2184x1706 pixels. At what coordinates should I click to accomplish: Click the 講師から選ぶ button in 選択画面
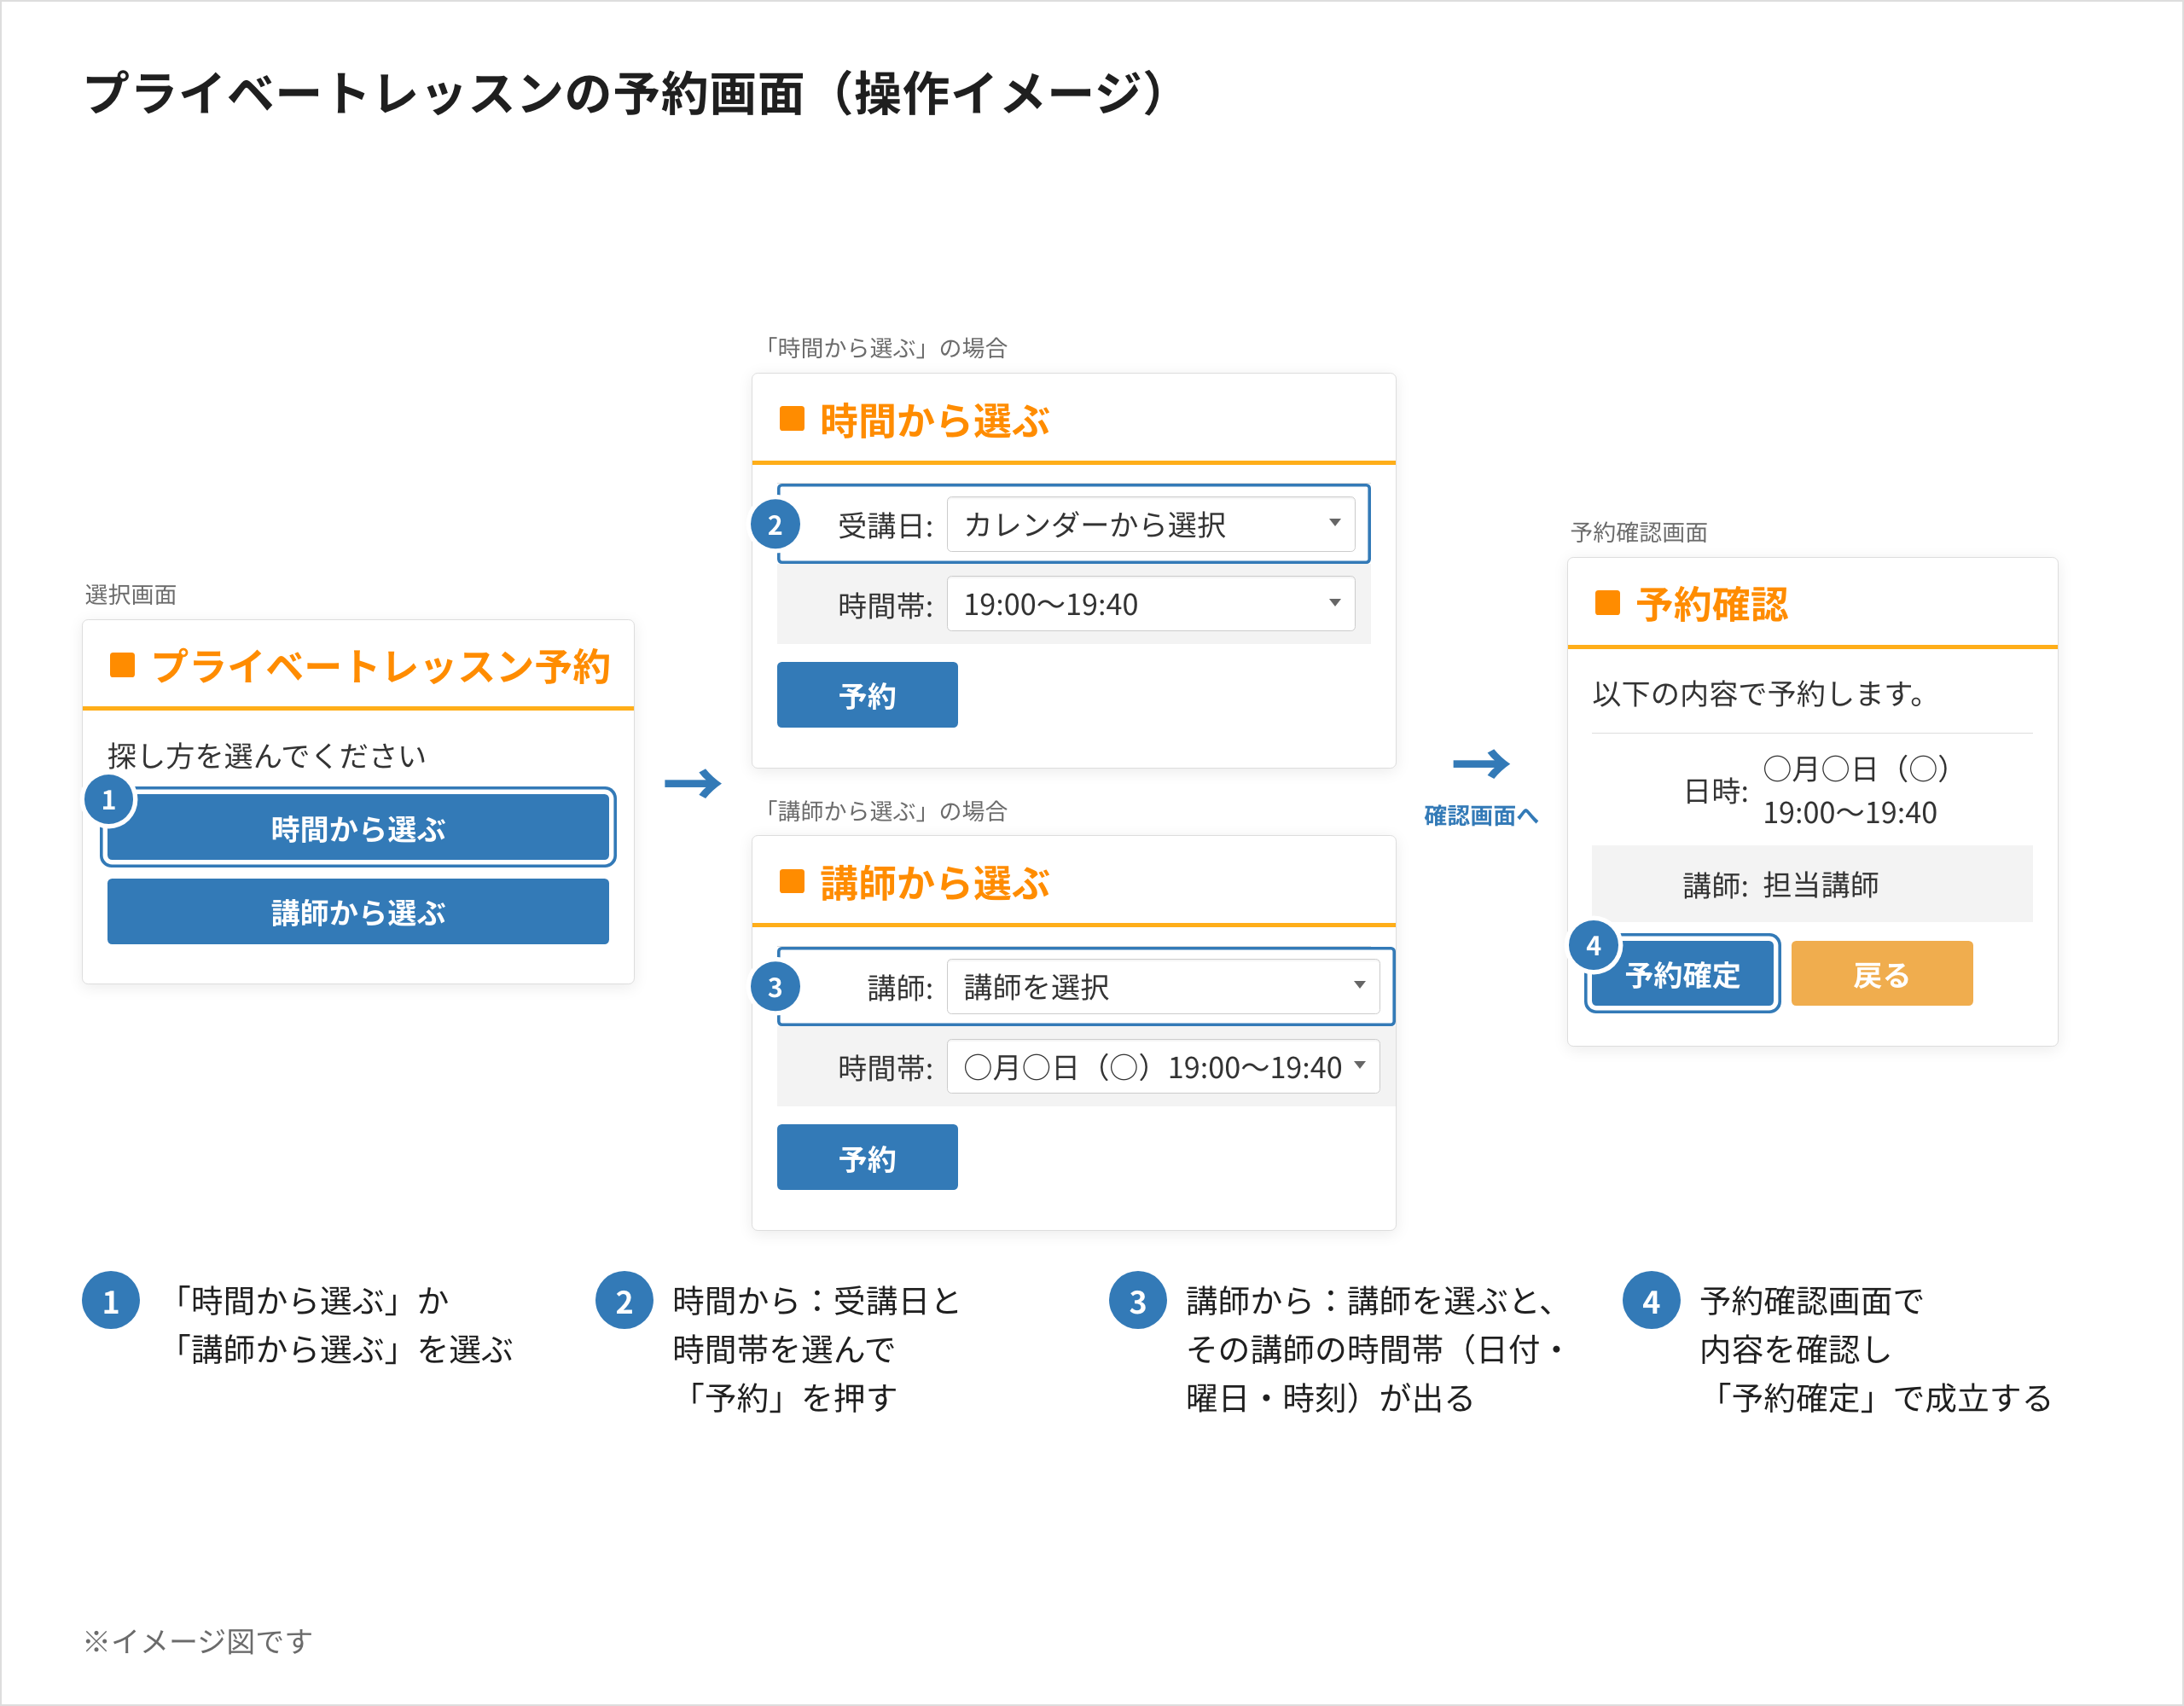click(358, 911)
